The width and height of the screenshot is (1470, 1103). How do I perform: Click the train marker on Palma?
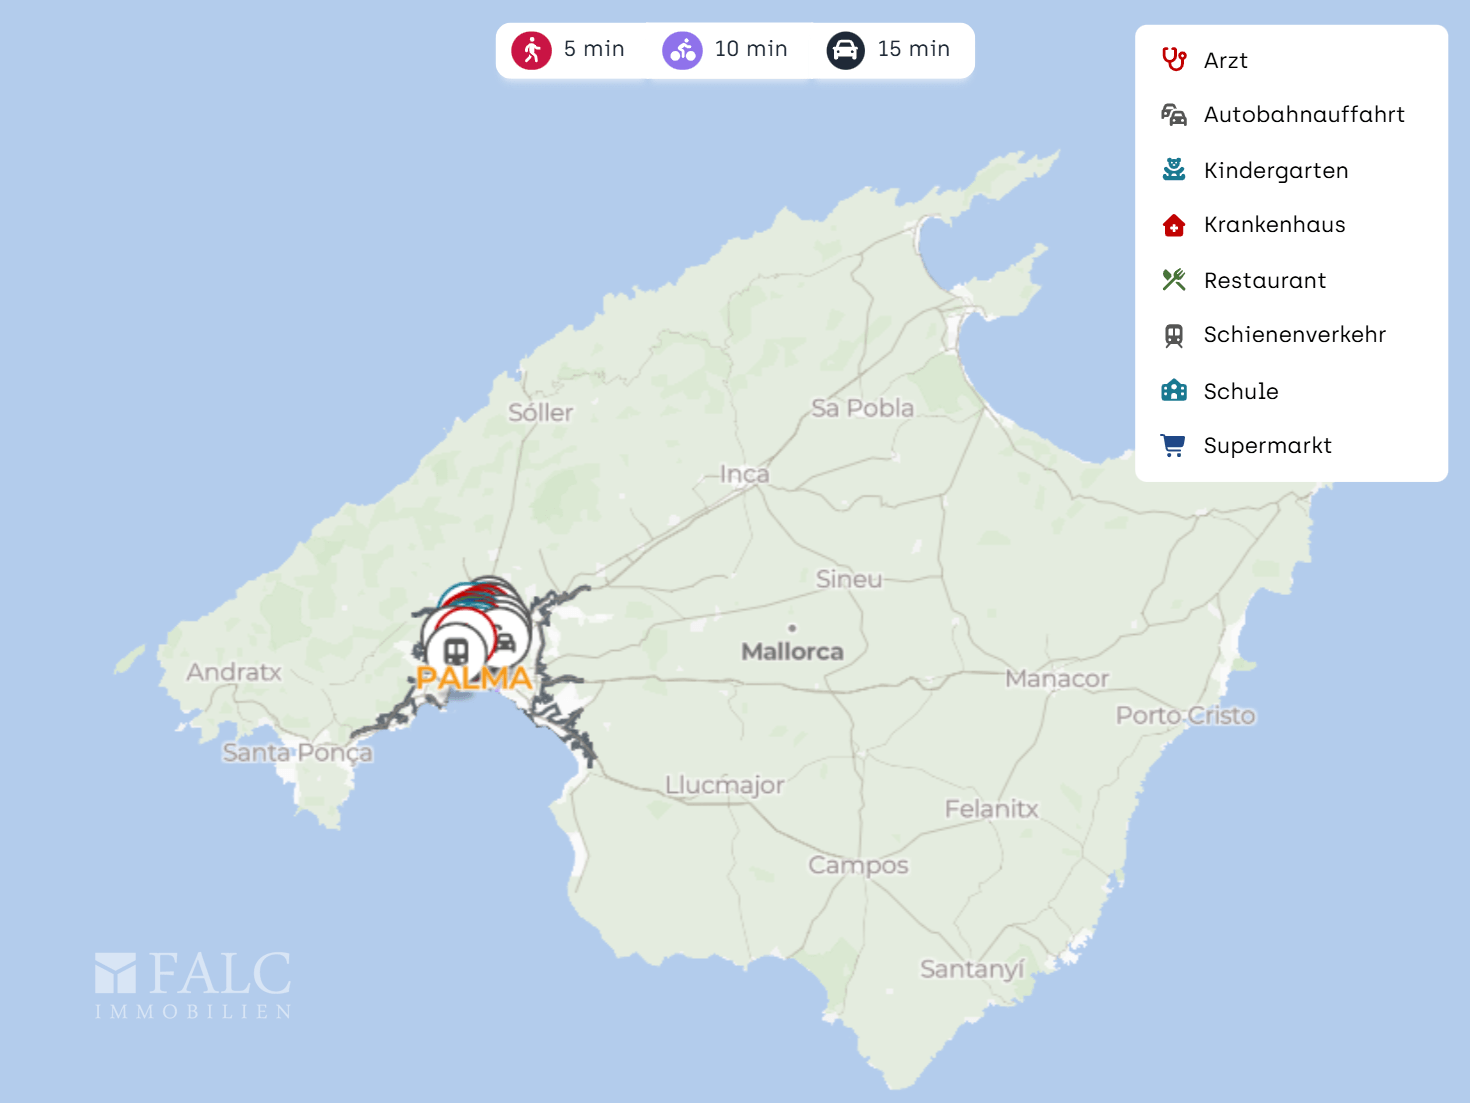coord(456,652)
